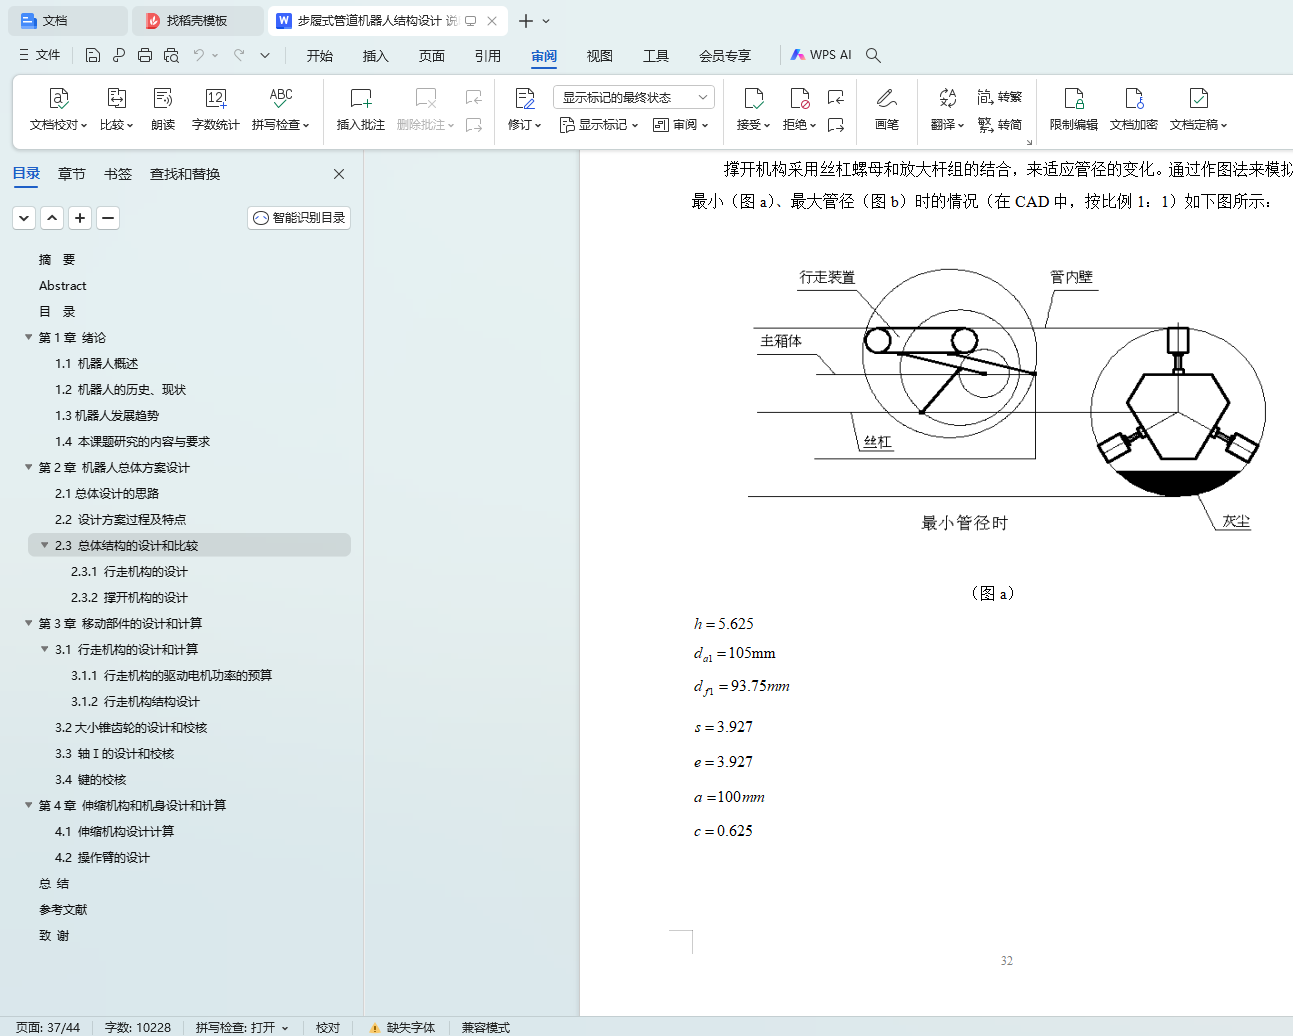
Task: Open the 审阅 pane dropdown in the ribbon
Action: click(x=680, y=125)
